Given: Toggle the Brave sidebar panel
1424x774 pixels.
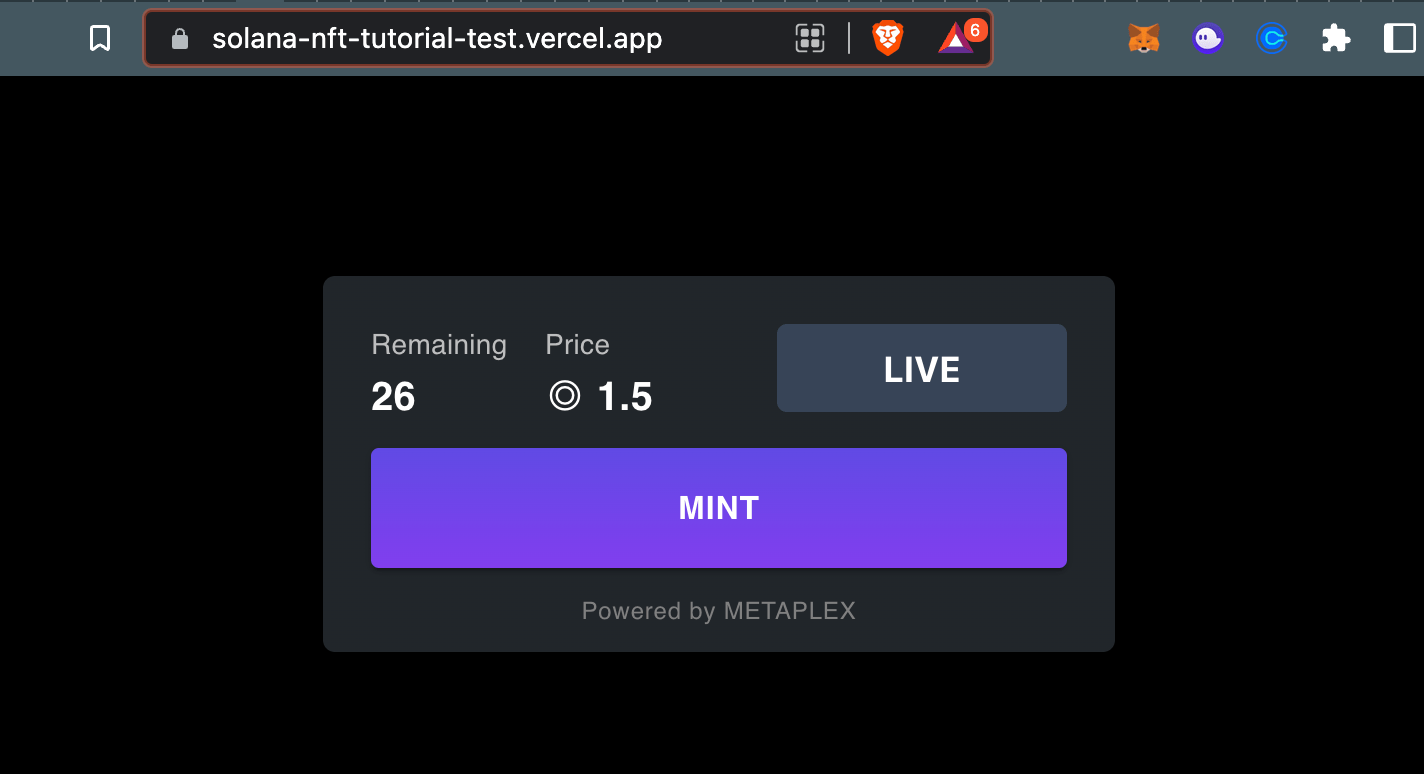Looking at the screenshot, I should [x=1397, y=37].
